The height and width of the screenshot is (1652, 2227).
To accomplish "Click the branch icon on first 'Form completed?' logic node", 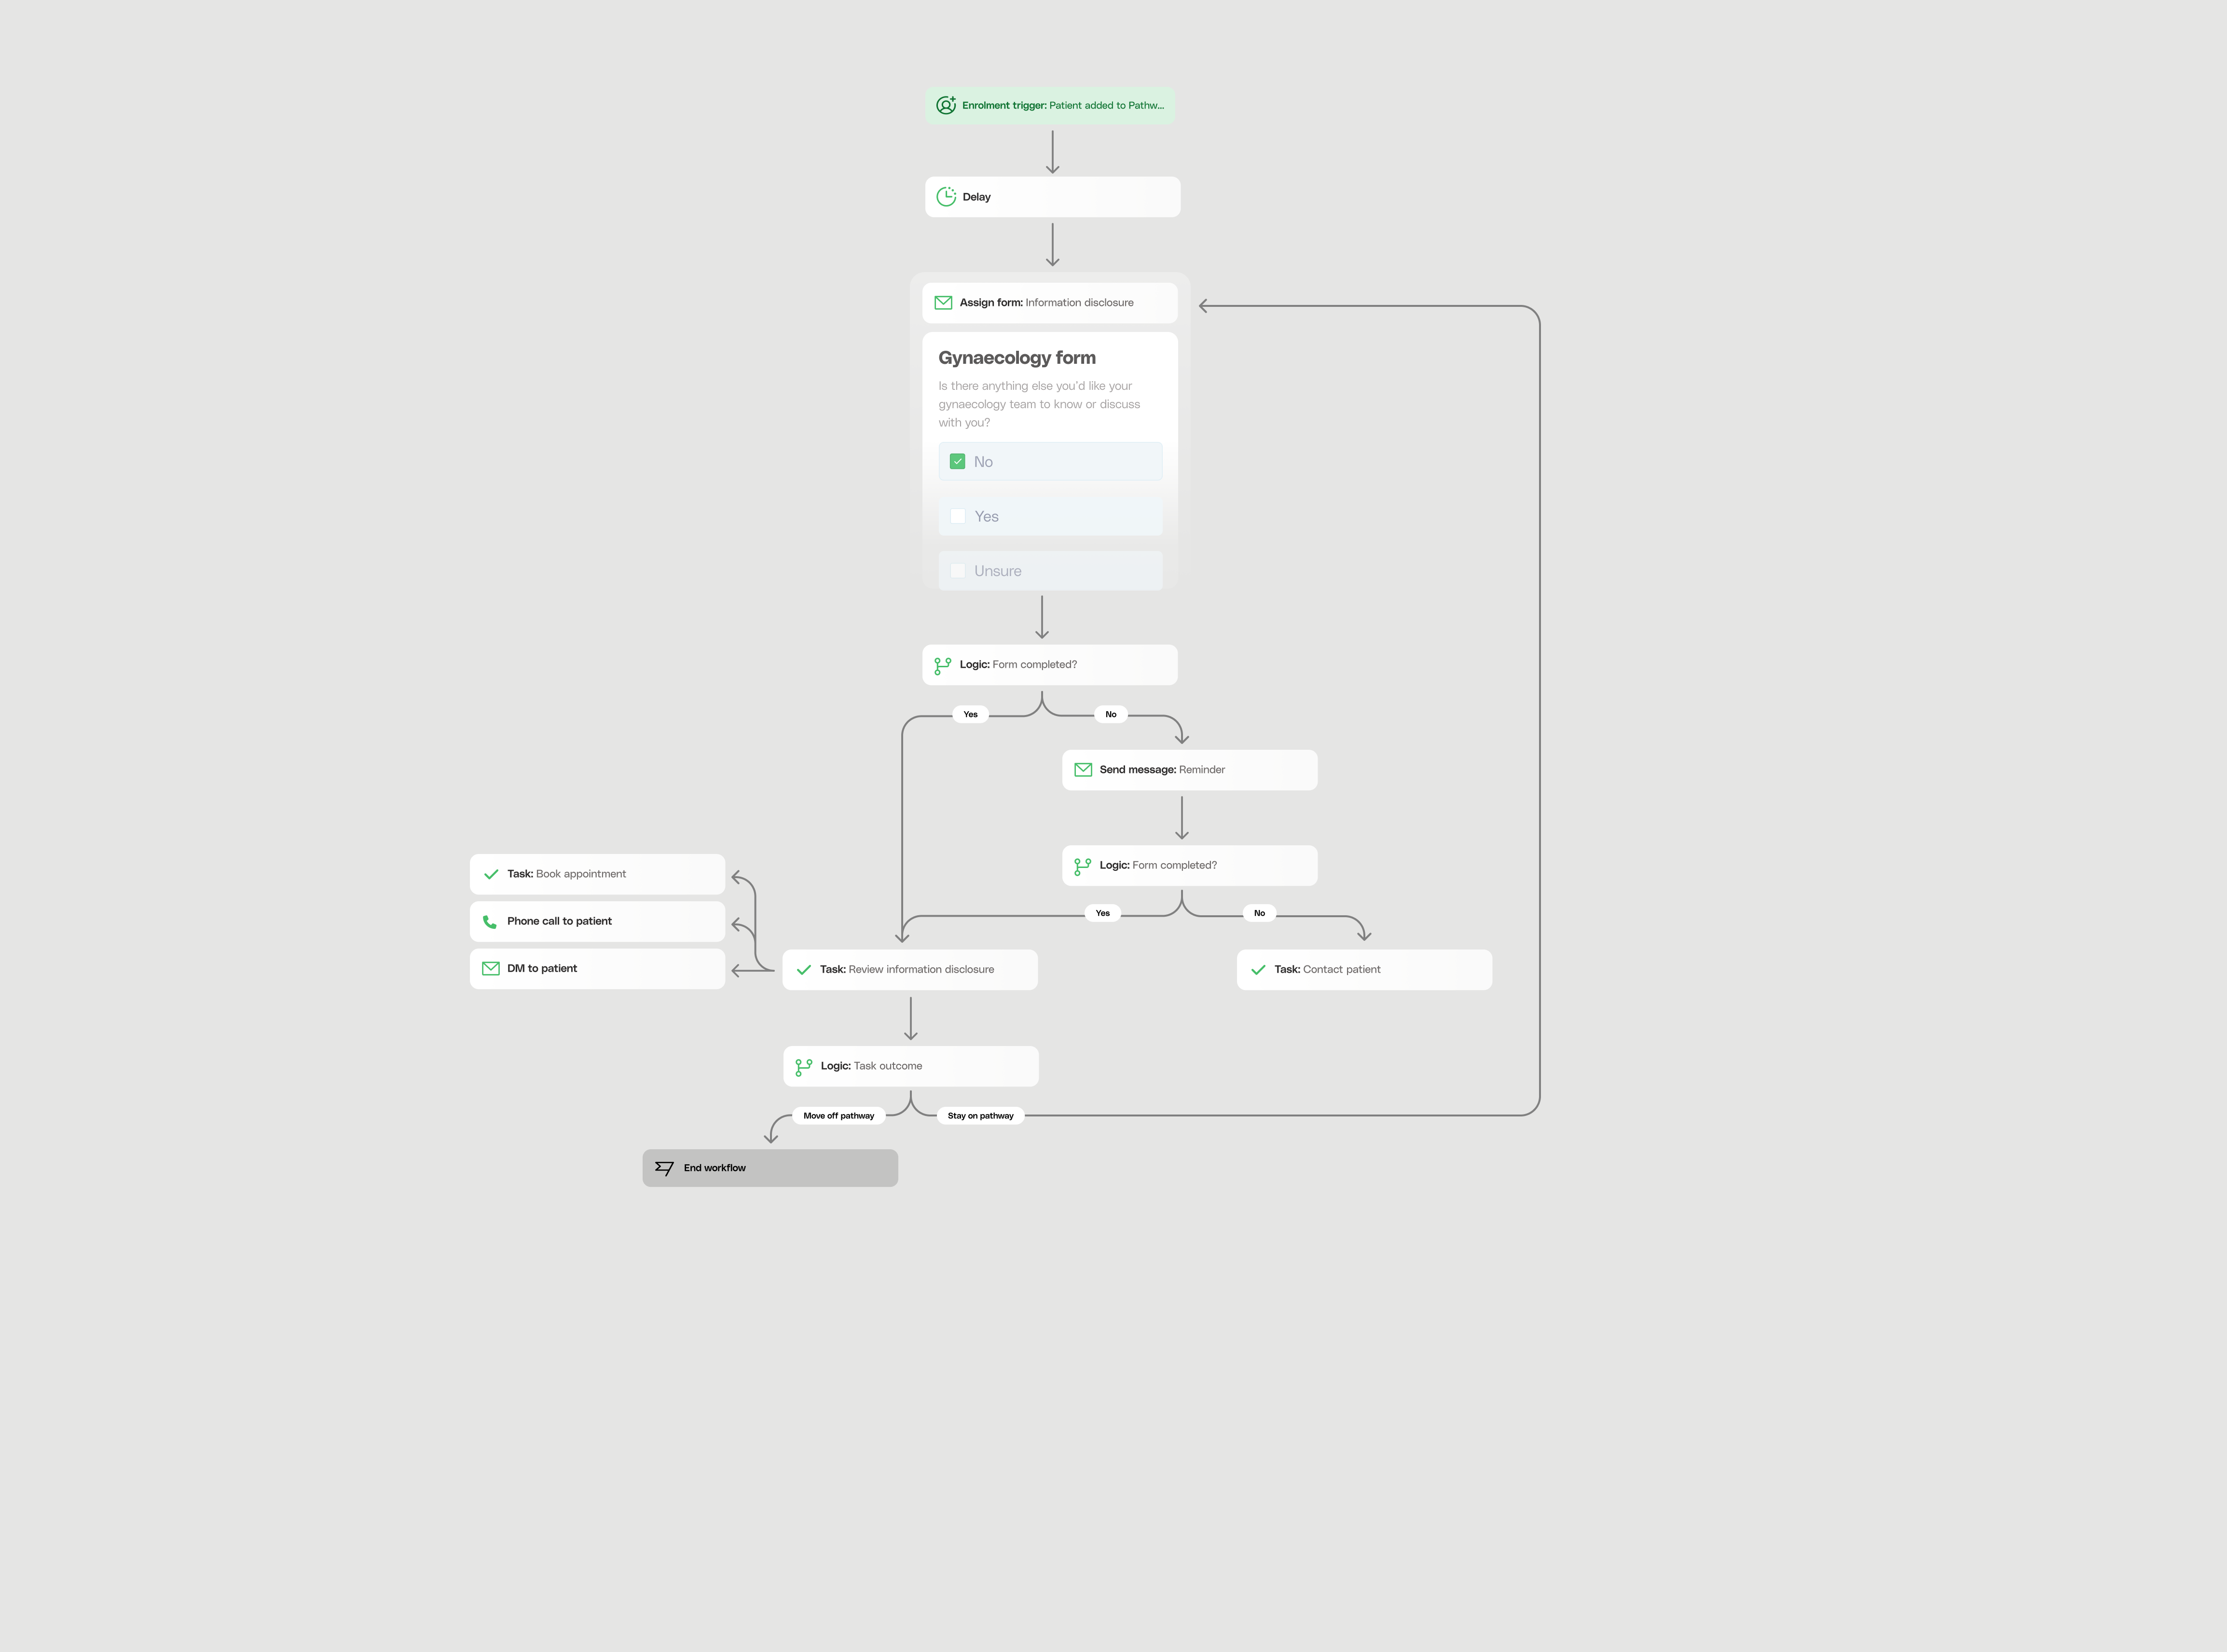I will point(942,664).
